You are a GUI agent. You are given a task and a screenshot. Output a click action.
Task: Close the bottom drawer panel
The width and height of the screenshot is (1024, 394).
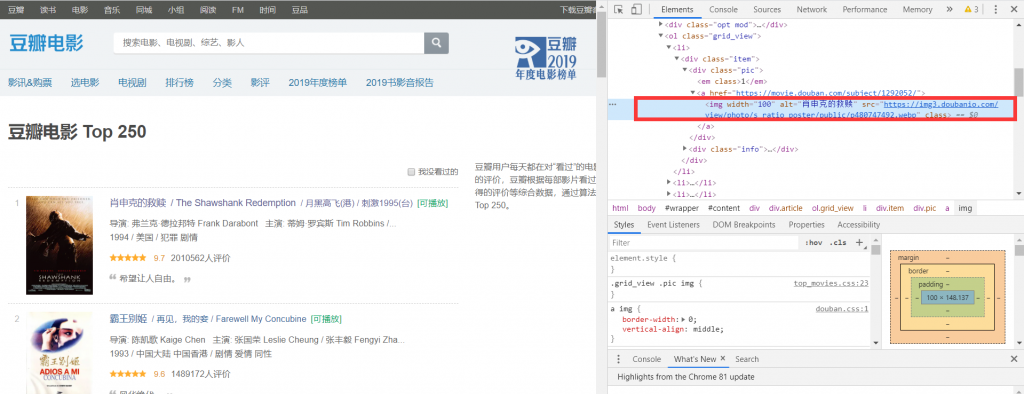click(x=1014, y=359)
